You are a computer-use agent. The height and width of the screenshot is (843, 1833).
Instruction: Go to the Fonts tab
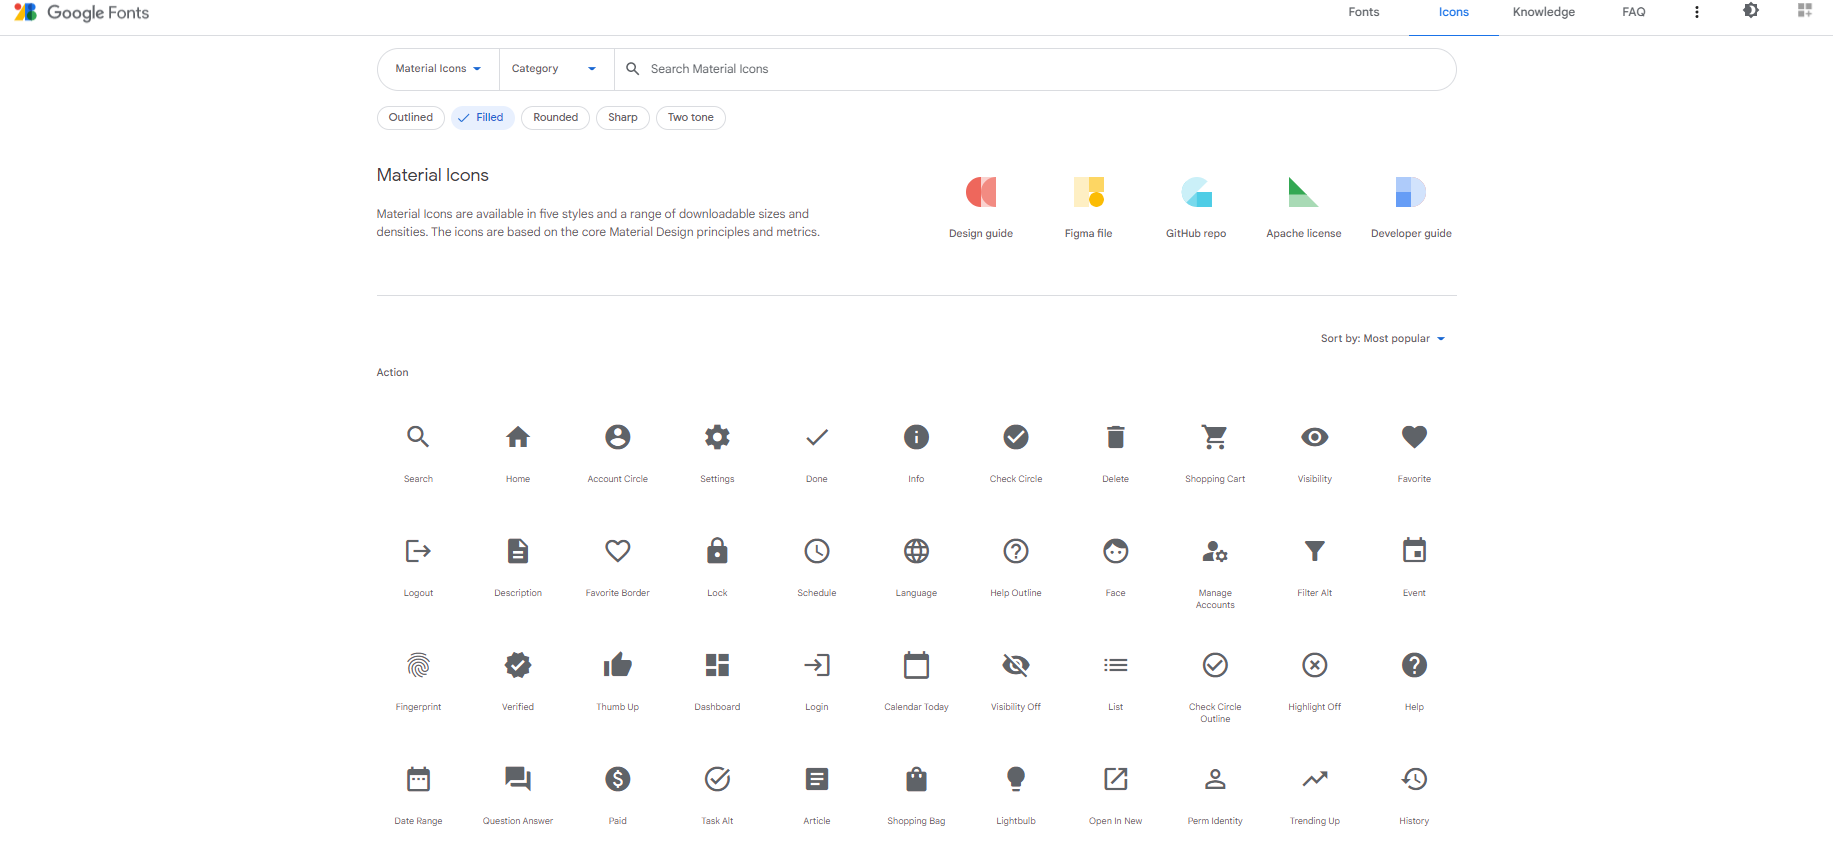coord(1364,12)
